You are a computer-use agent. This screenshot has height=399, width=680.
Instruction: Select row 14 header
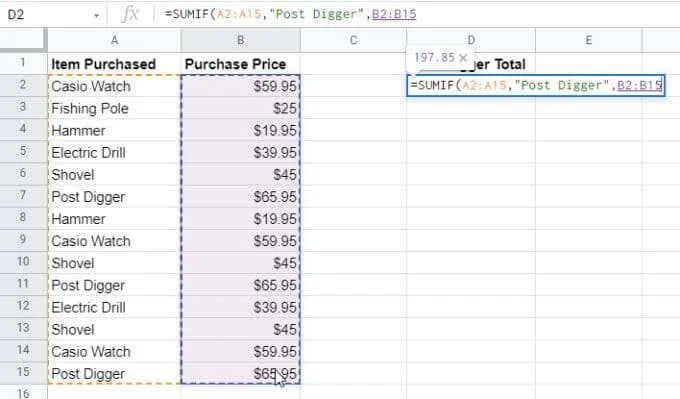pos(23,351)
